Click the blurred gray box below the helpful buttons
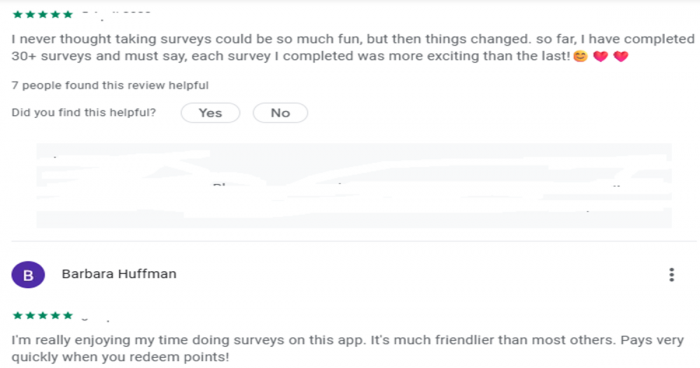Image resolution: width=700 pixels, height=368 pixels. (x=354, y=185)
